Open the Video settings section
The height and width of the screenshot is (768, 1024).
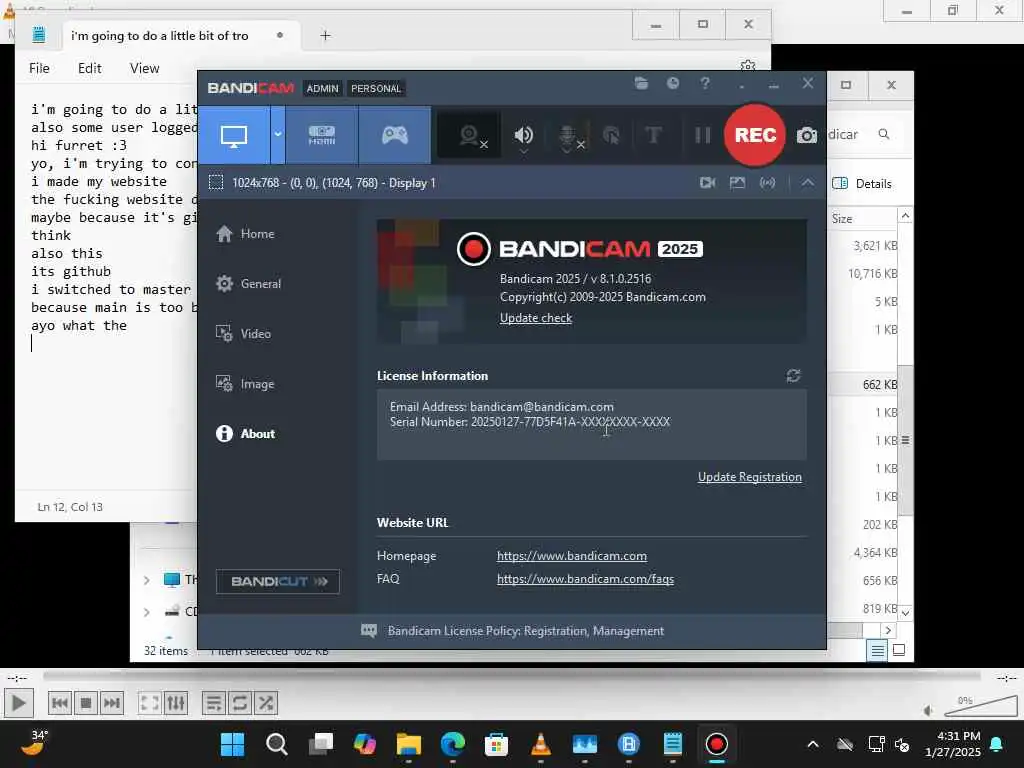[244, 334]
